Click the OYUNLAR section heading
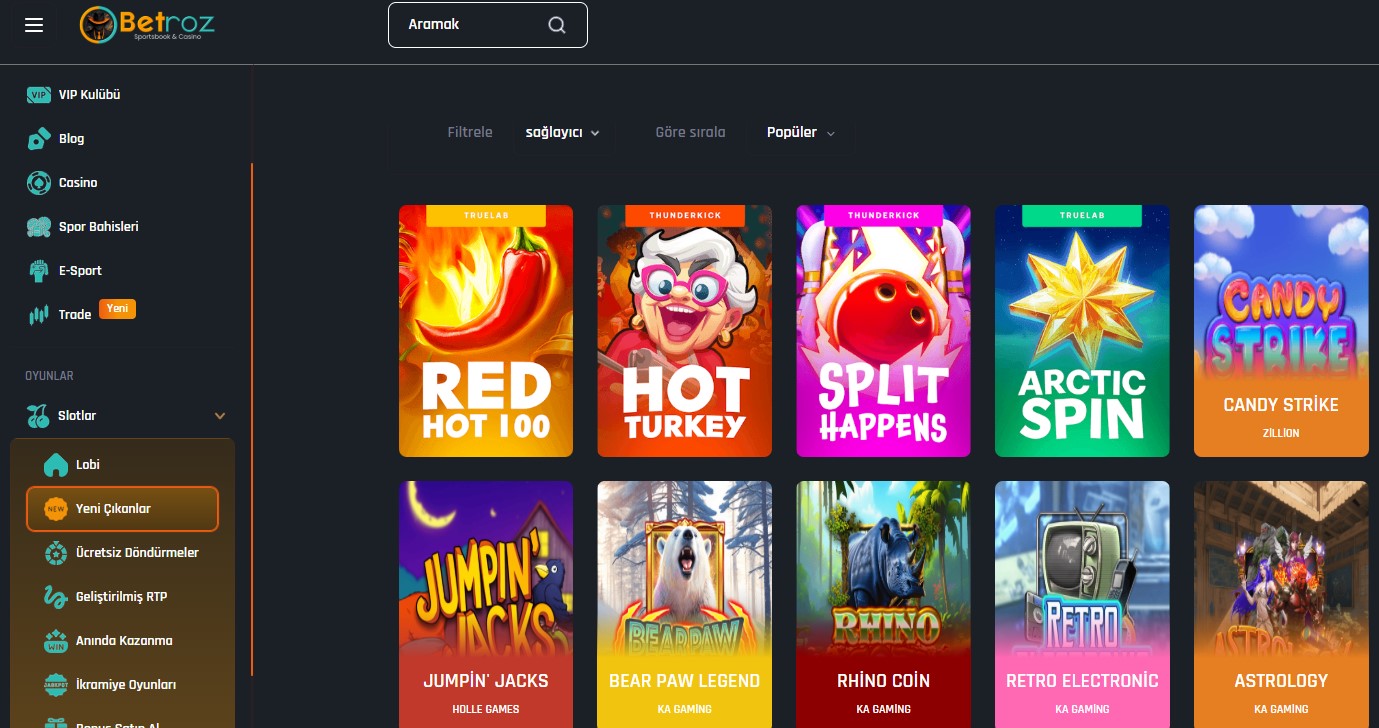Image resolution: width=1379 pixels, height=728 pixels. click(50, 376)
